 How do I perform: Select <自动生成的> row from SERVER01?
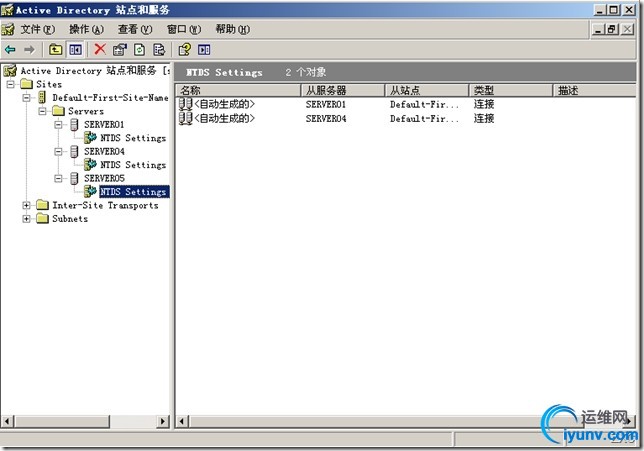click(224, 104)
